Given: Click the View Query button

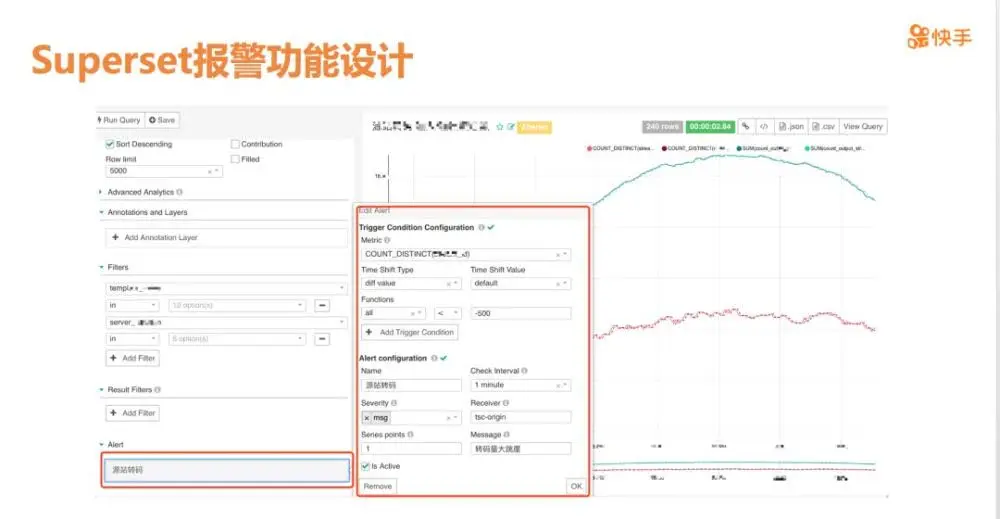Looking at the screenshot, I should pyautogui.click(x=863, y=126).
